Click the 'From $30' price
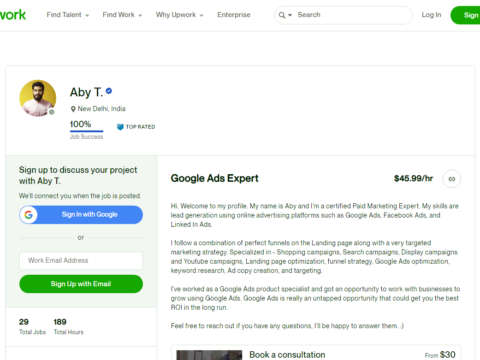Screen dimensions: 480x360 (x=440, y=355)
